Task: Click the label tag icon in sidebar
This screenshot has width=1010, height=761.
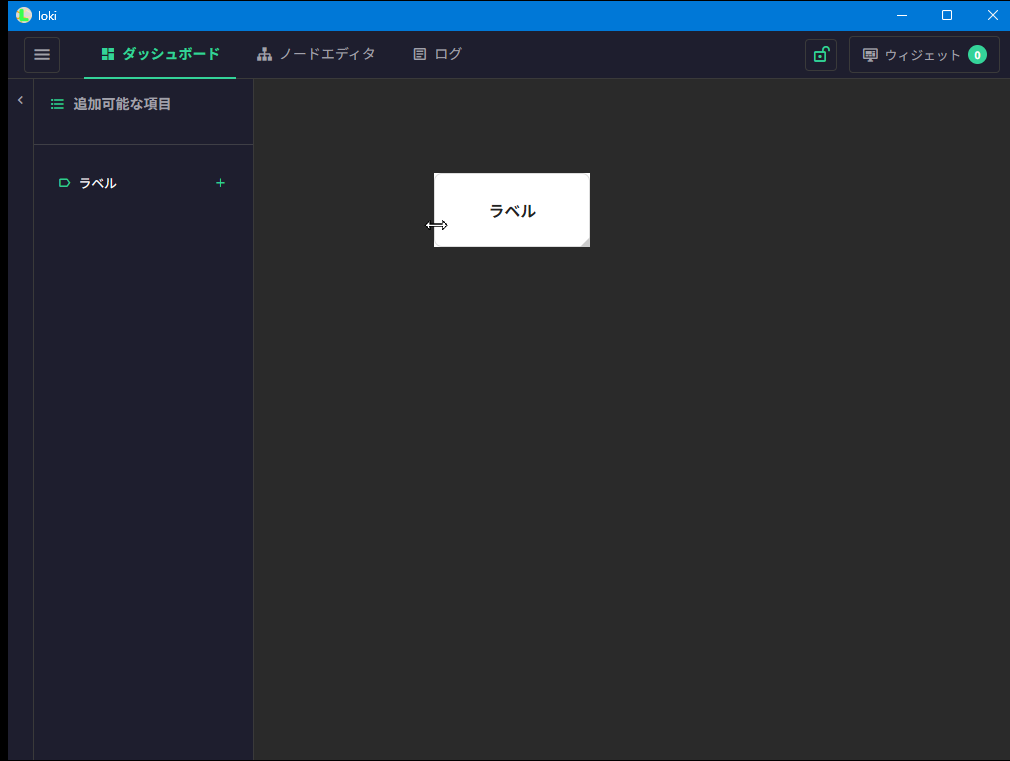Action: pos(64,183)
